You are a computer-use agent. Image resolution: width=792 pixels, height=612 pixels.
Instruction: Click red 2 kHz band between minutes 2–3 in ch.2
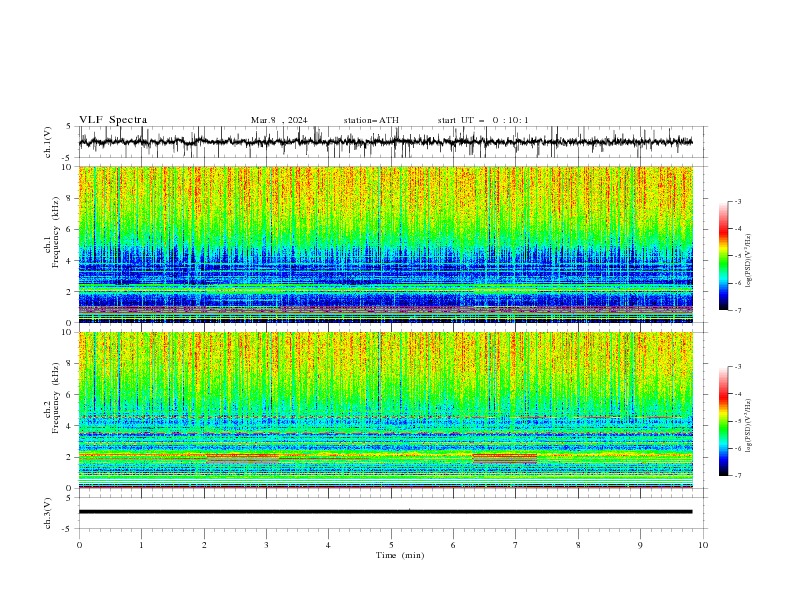(x=243, y=456)
